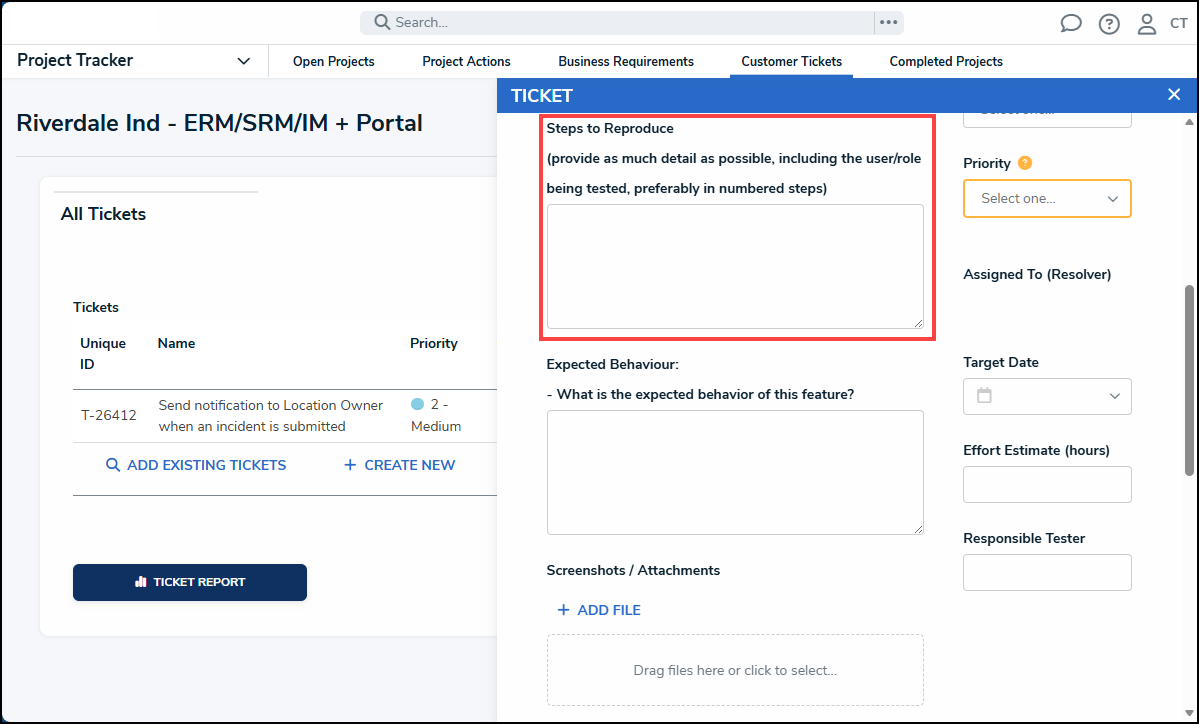Open the user profile icon

(1147, 24)
